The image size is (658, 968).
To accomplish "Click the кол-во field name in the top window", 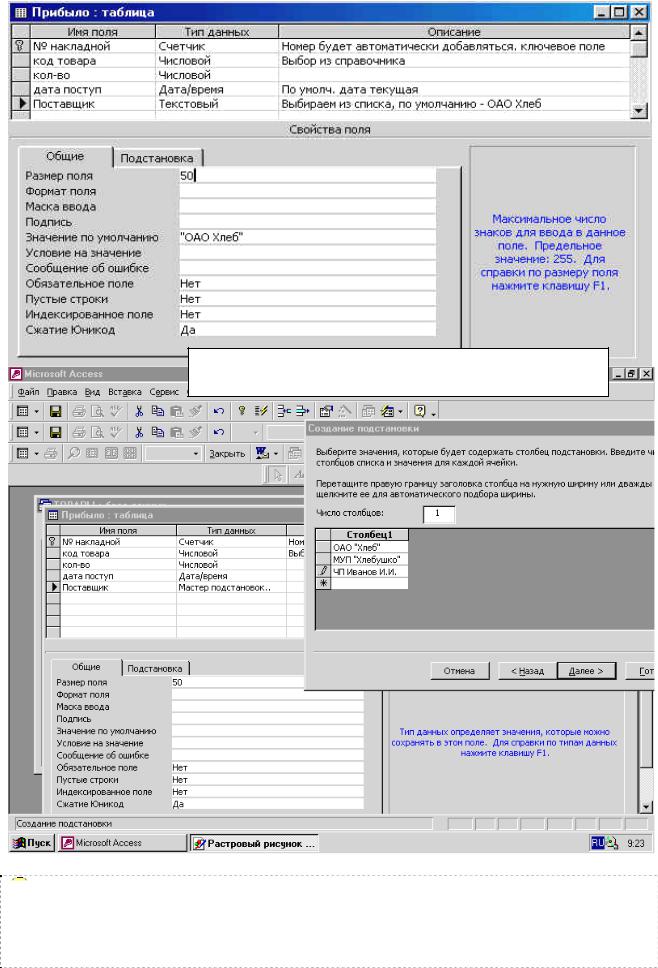I will click(x=93, y=75).
